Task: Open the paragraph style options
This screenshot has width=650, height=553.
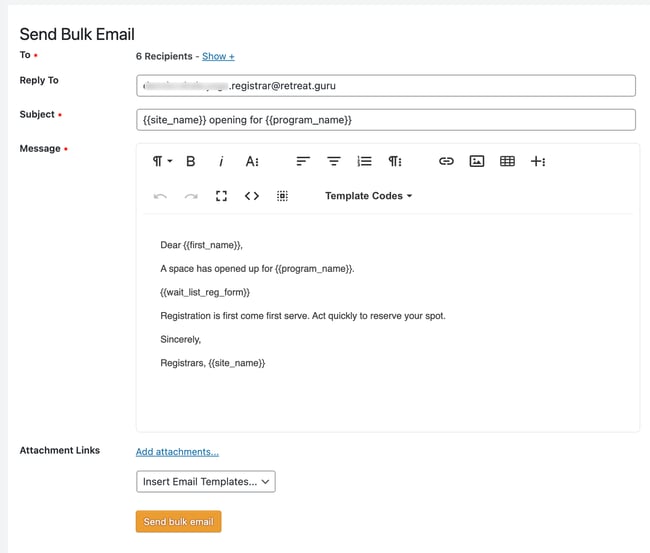Action: (x=395, y=161)
